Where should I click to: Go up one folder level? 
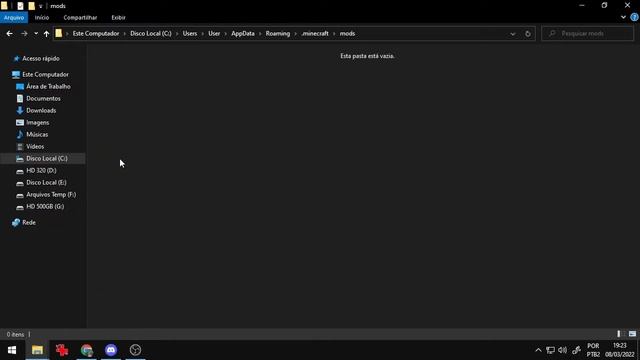click(x=47, y=33)
